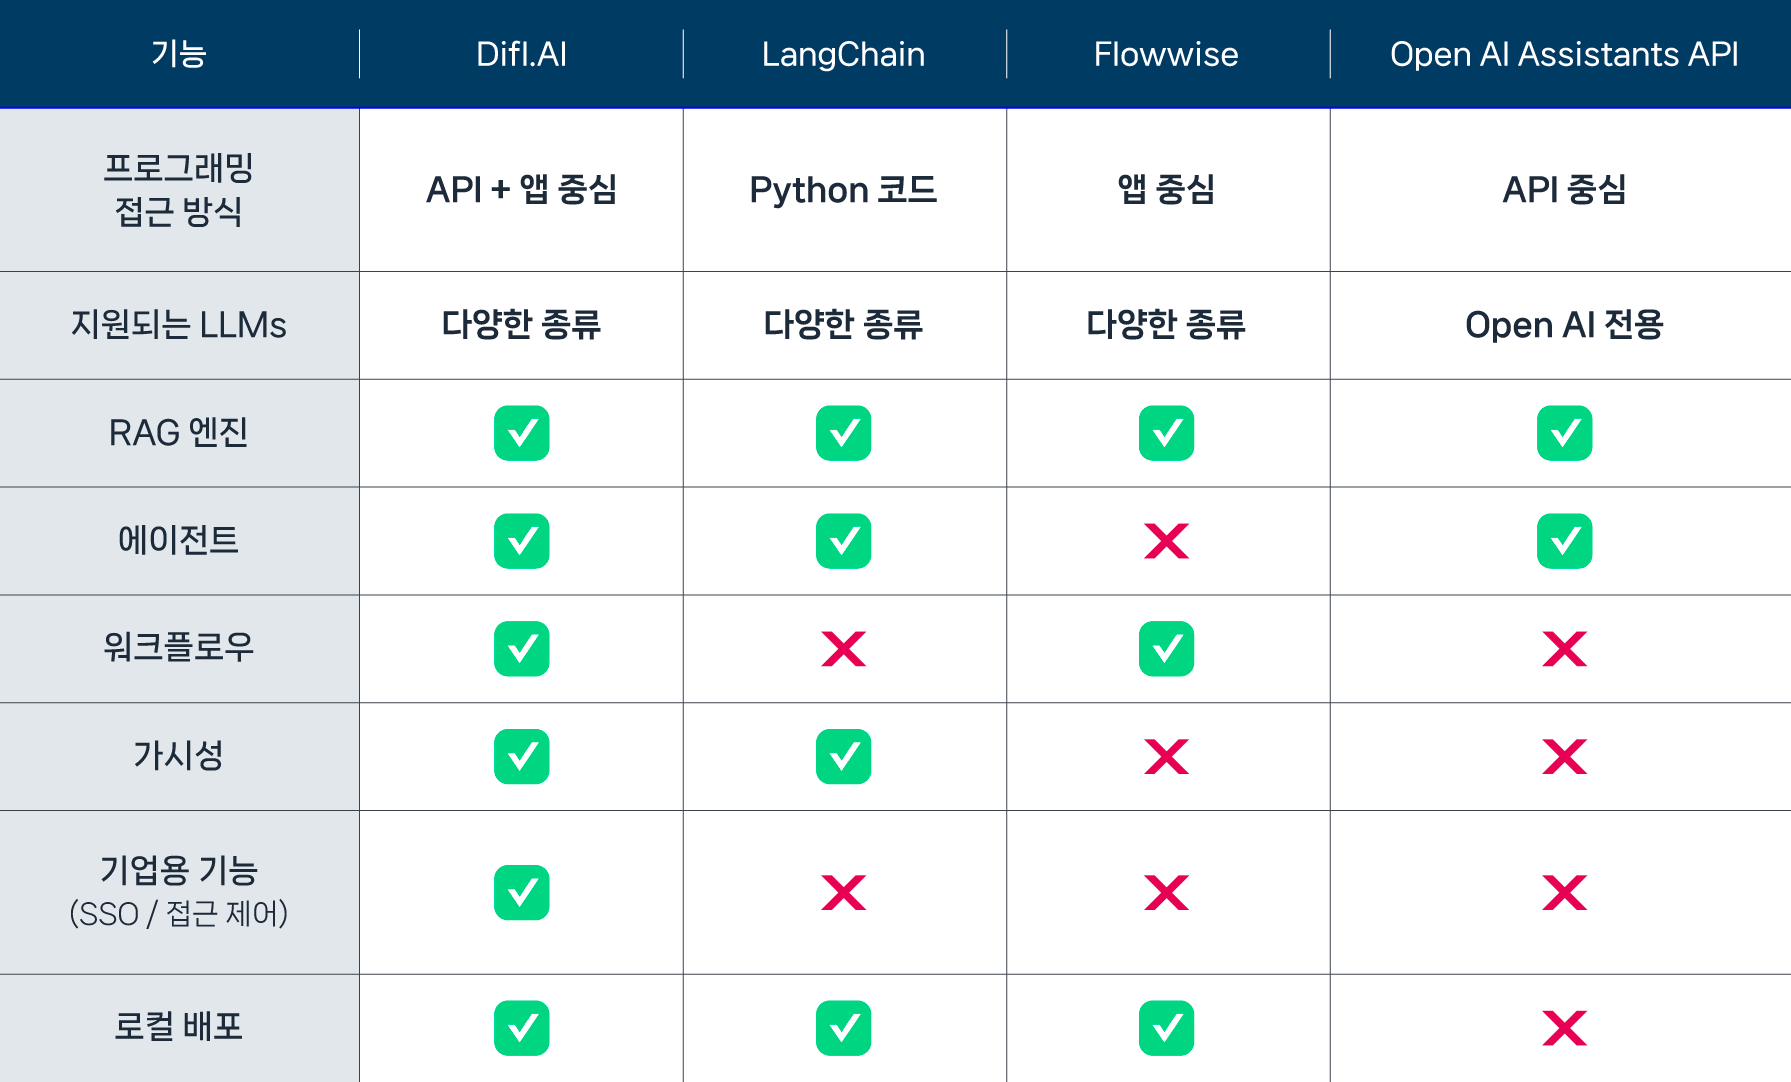
Task: Click LangChain green check in 가시성 row
Action: (843, 757)
